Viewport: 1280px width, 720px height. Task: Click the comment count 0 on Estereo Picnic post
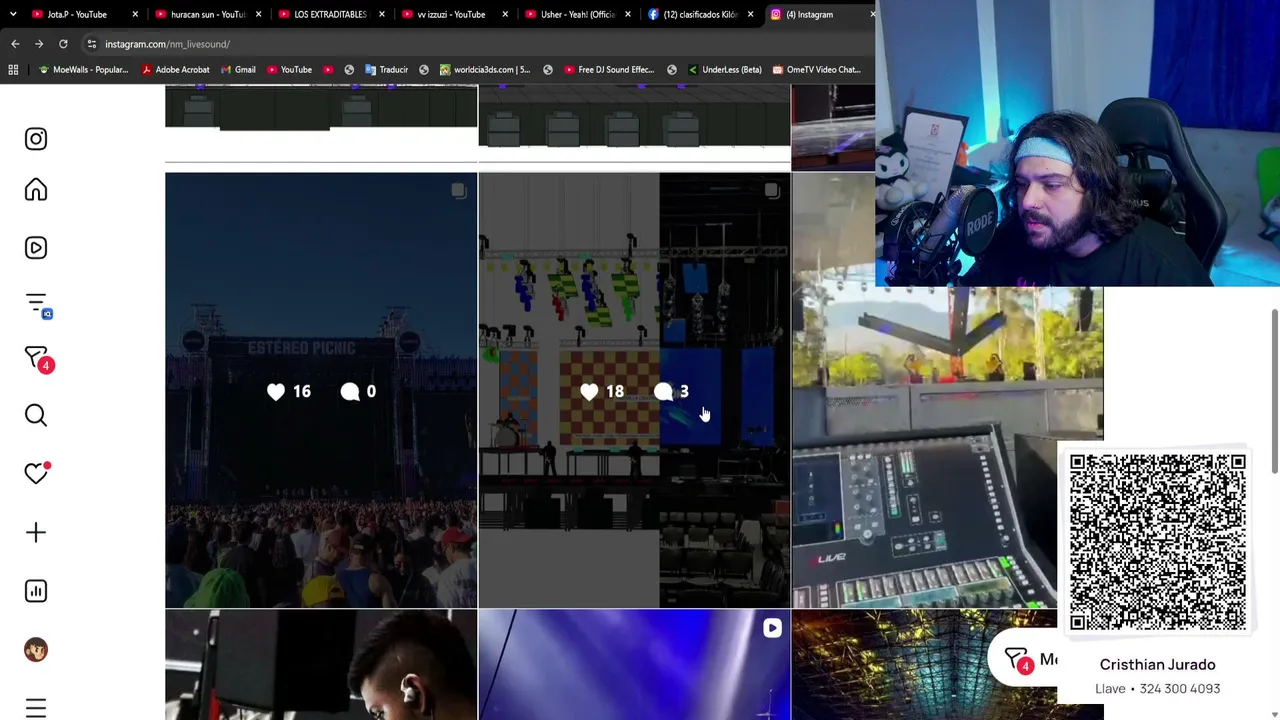click(371, 392)
